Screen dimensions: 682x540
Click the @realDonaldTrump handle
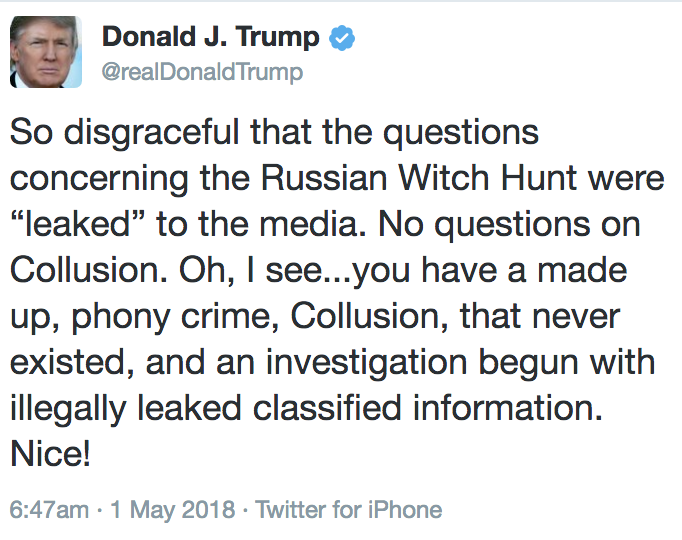click(202, 73)
